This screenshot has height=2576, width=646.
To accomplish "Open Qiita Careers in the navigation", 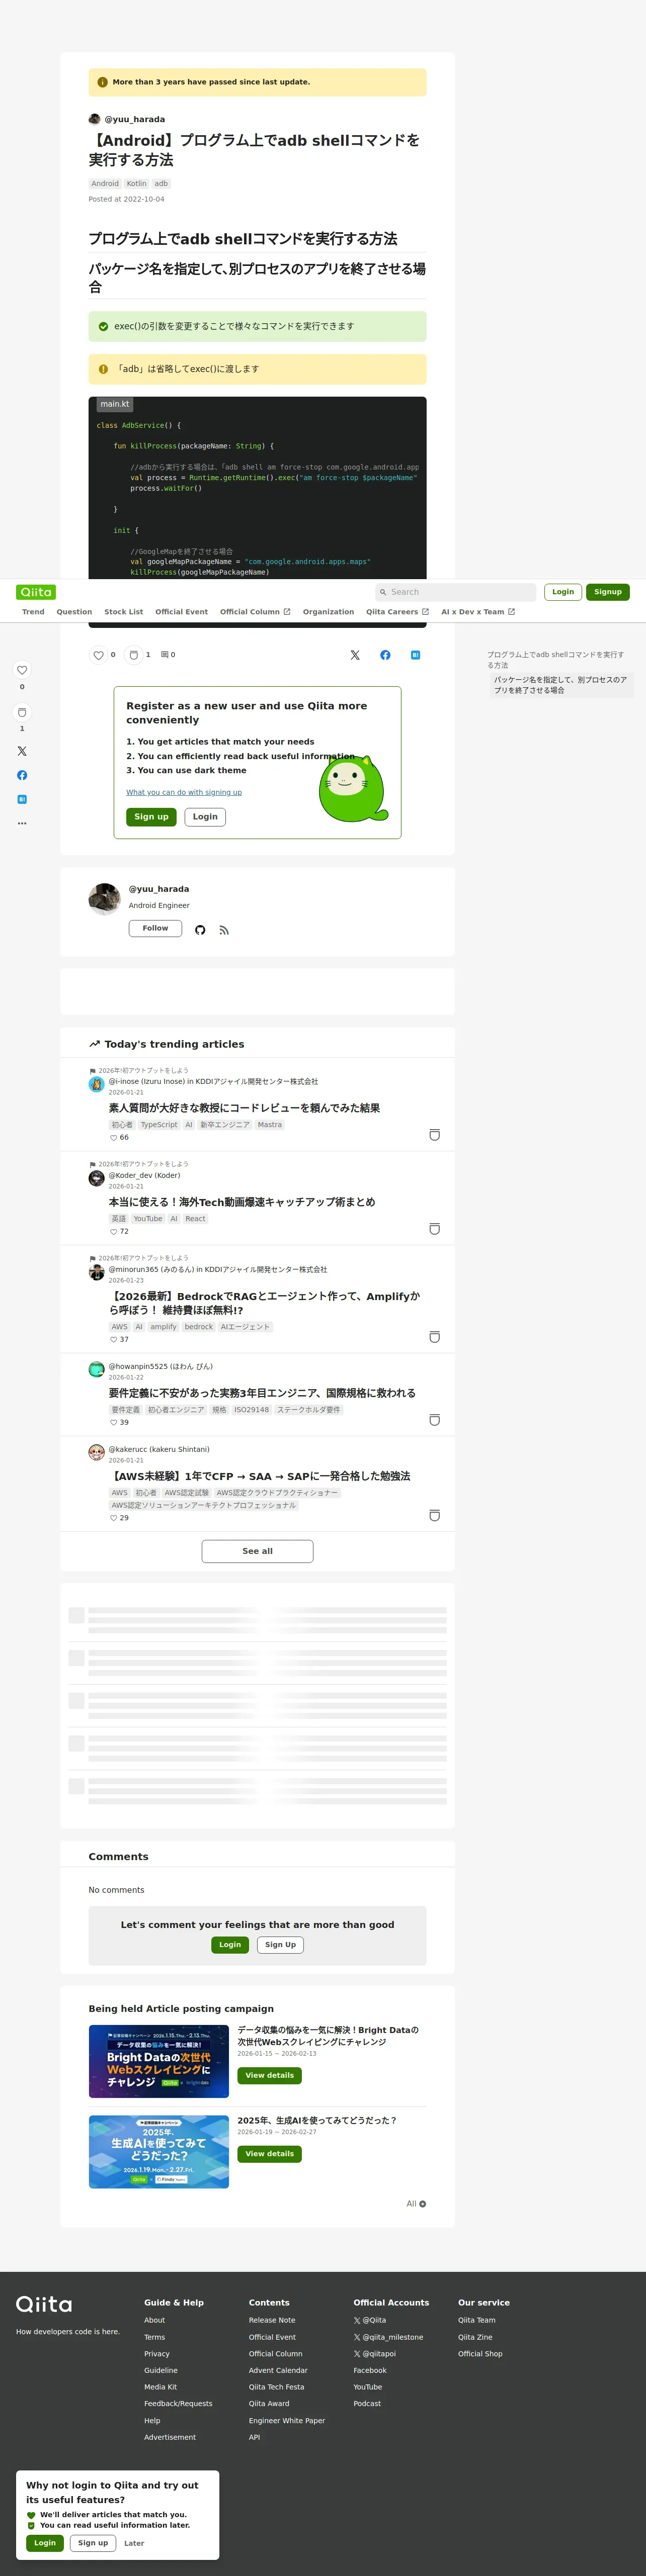I will [397, 612].
